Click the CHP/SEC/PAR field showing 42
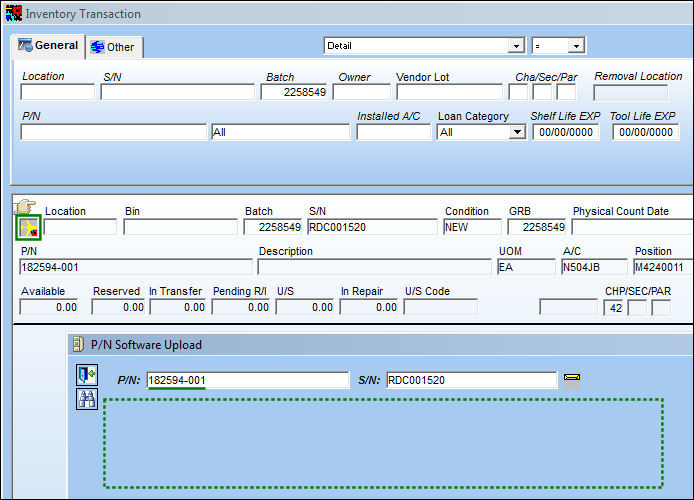Viewport: 694px width, 500px height. (613, 308)
